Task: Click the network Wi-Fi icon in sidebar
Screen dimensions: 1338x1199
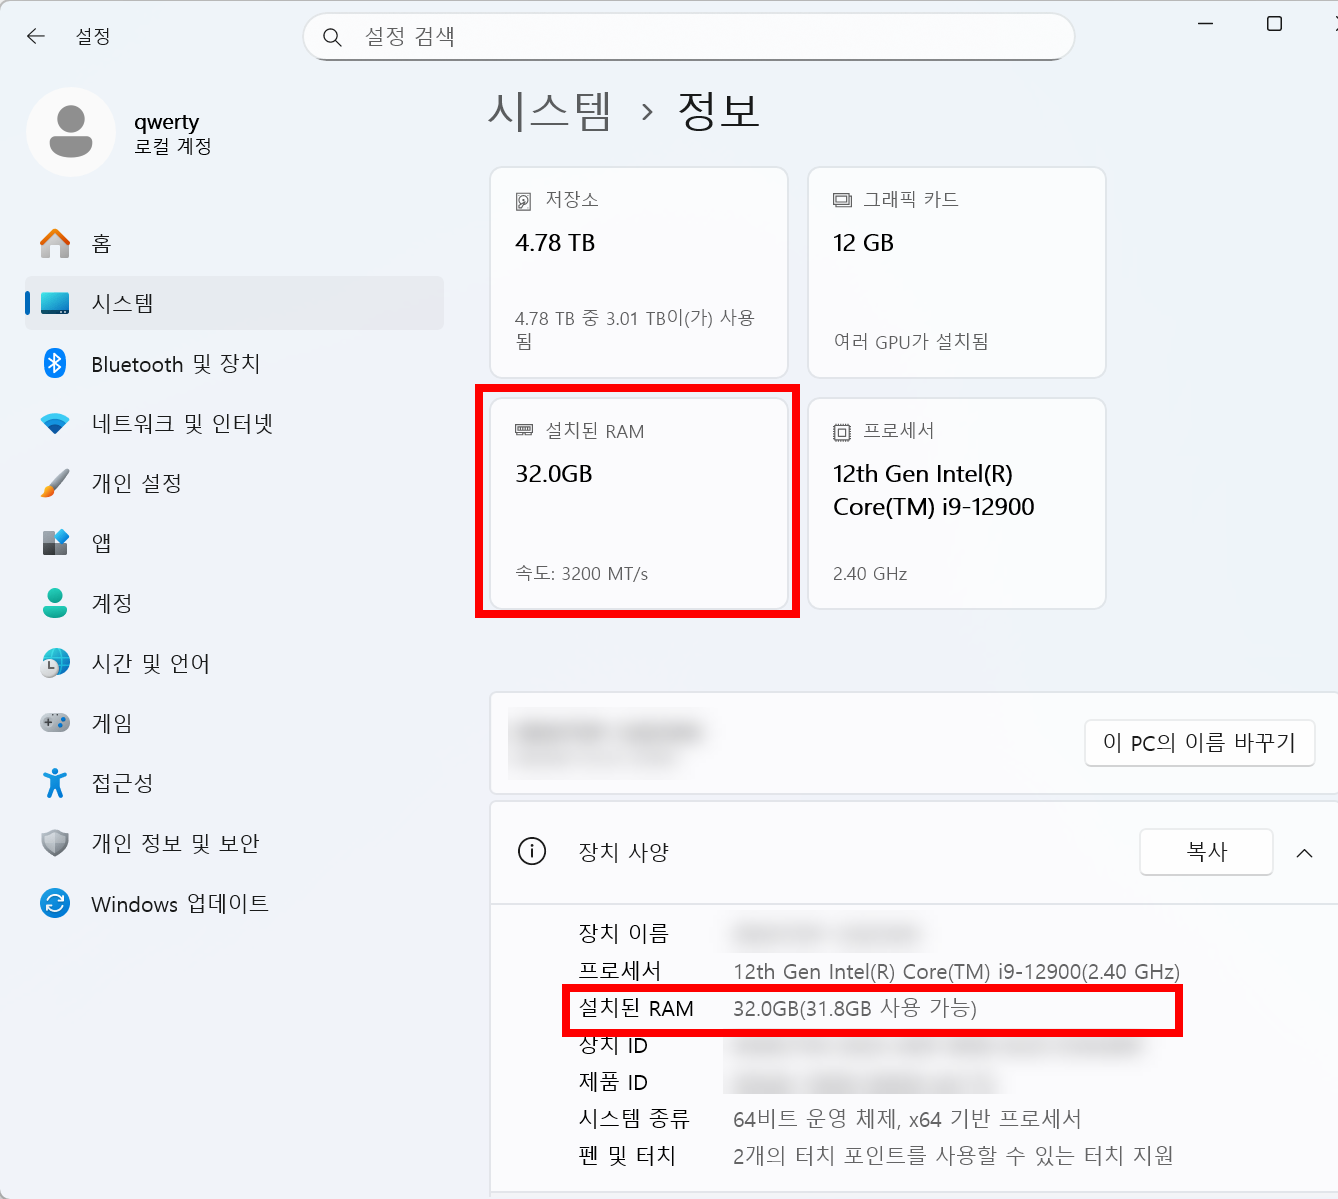Action: 55,423
